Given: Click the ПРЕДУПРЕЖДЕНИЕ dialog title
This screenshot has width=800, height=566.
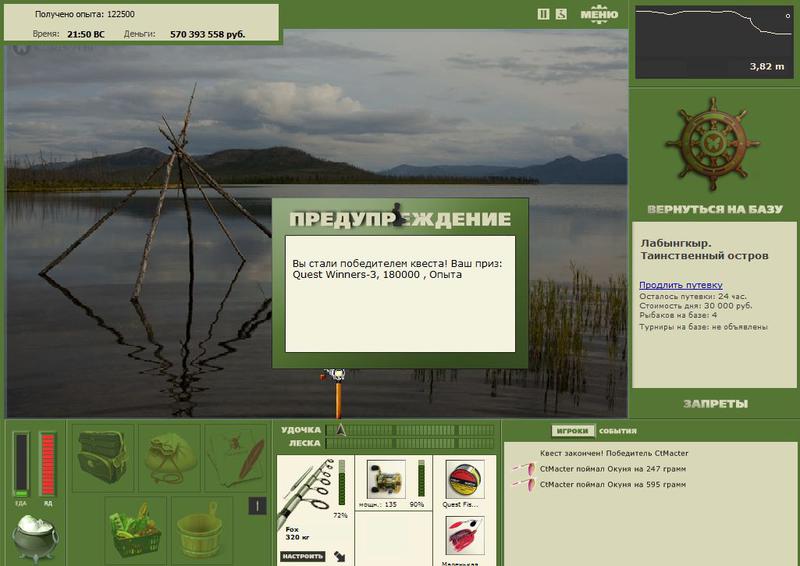Looking at the screenshot, I should point(400,218).
